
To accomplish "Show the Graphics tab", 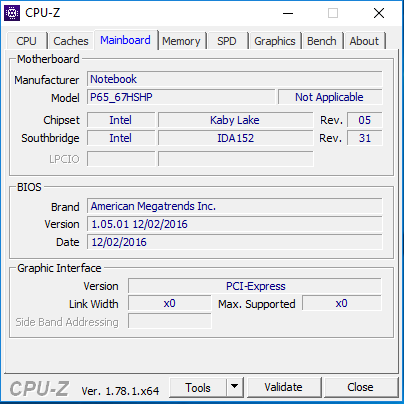I will [275, 41].
